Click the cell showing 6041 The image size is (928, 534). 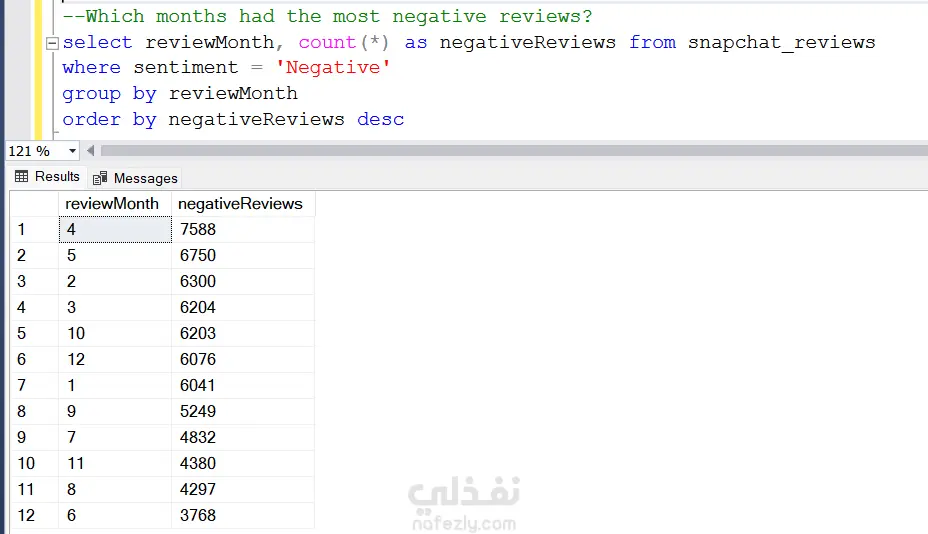coord(243,385)
